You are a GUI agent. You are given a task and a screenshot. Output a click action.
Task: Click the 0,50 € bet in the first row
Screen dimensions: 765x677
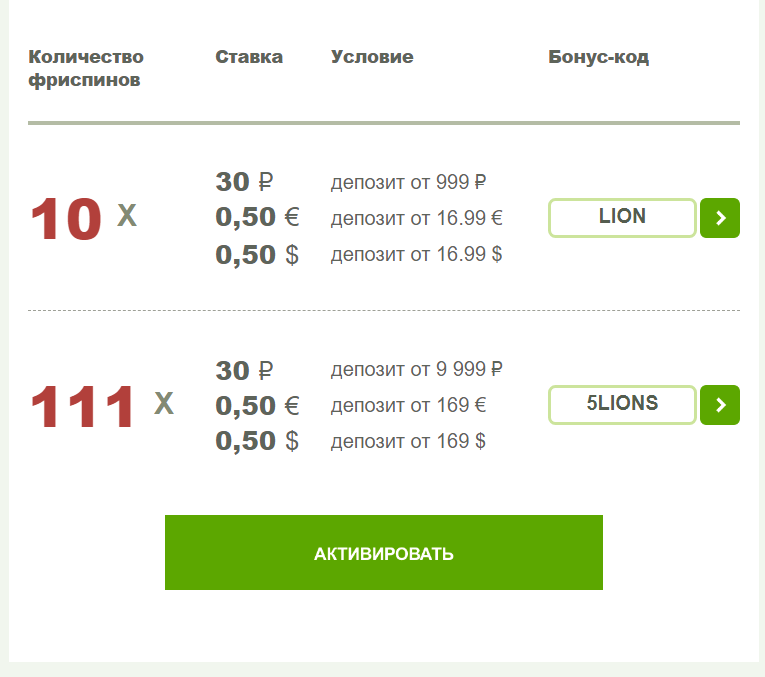pyautogui.click(x=257, y=218)
